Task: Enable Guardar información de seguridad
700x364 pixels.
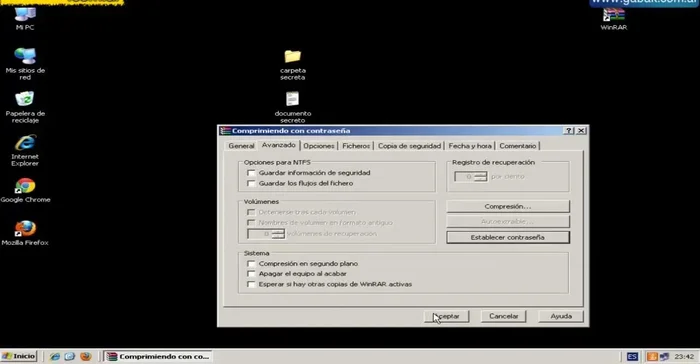Action: 251,173
